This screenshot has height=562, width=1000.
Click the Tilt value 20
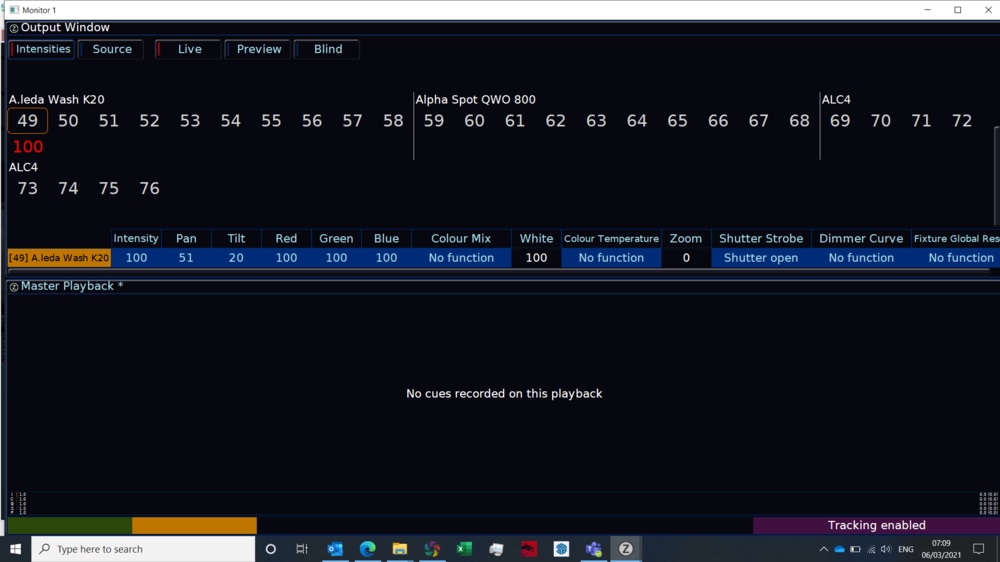click(x=236, y=258)
